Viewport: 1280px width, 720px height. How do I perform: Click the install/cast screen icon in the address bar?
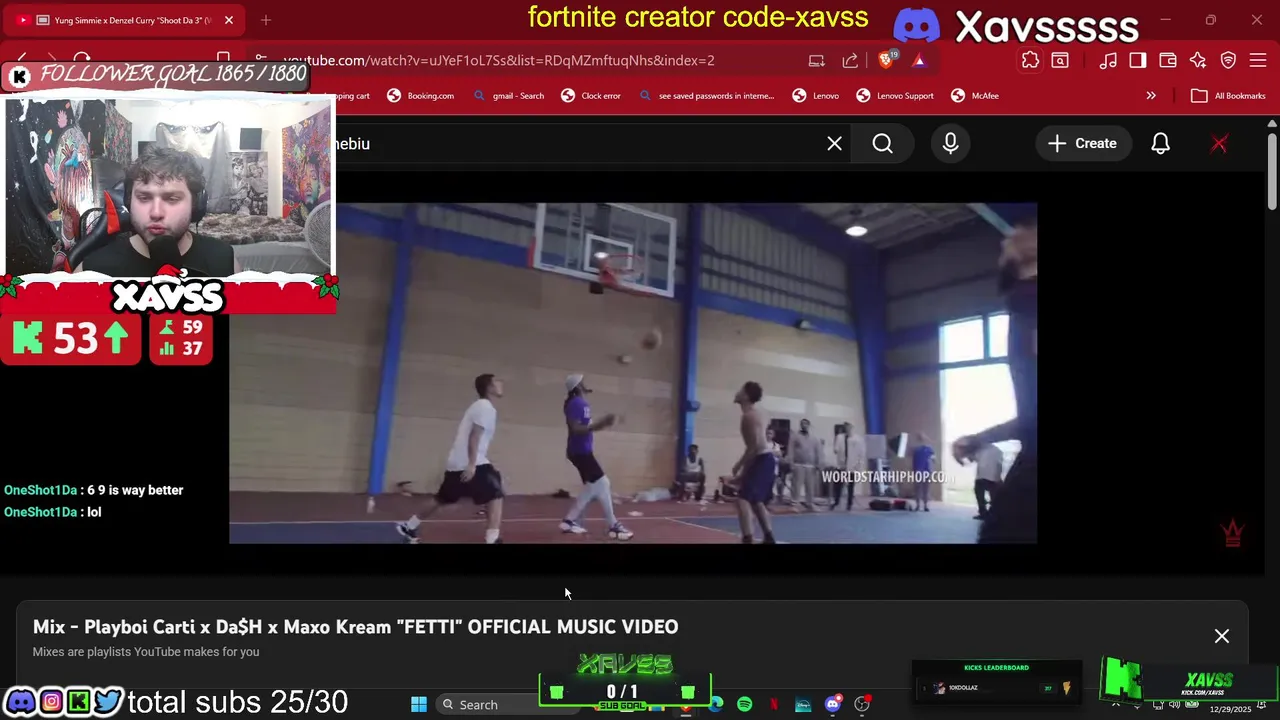(x=817, y=60)
